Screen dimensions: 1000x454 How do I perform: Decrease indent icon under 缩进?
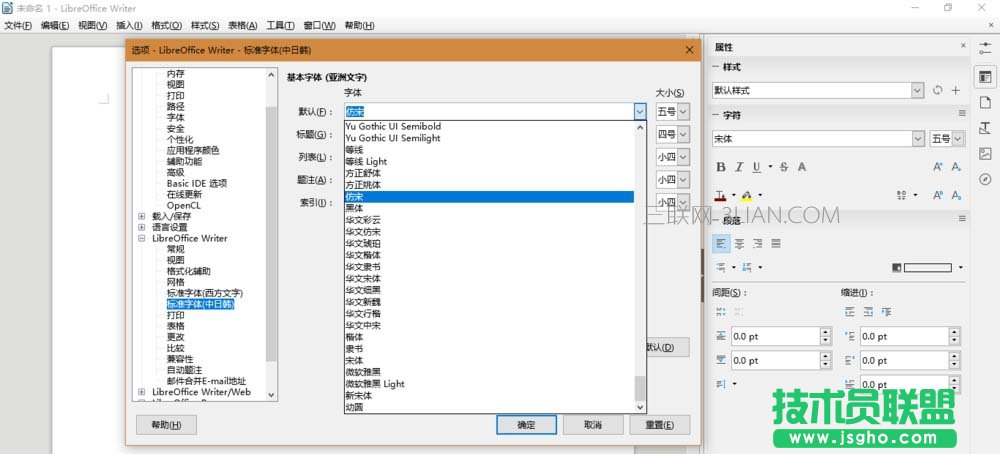868,312
